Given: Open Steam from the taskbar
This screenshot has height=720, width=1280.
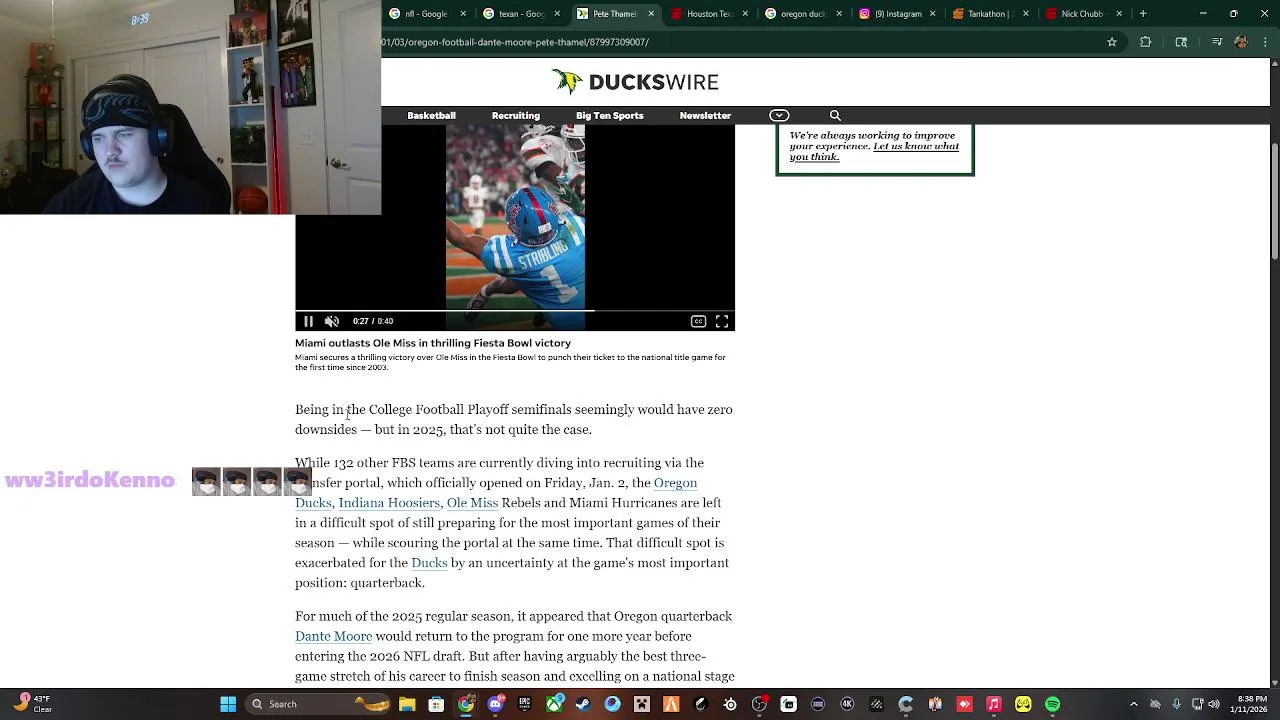Looking at the screenshot, I should tap(583, 704).
